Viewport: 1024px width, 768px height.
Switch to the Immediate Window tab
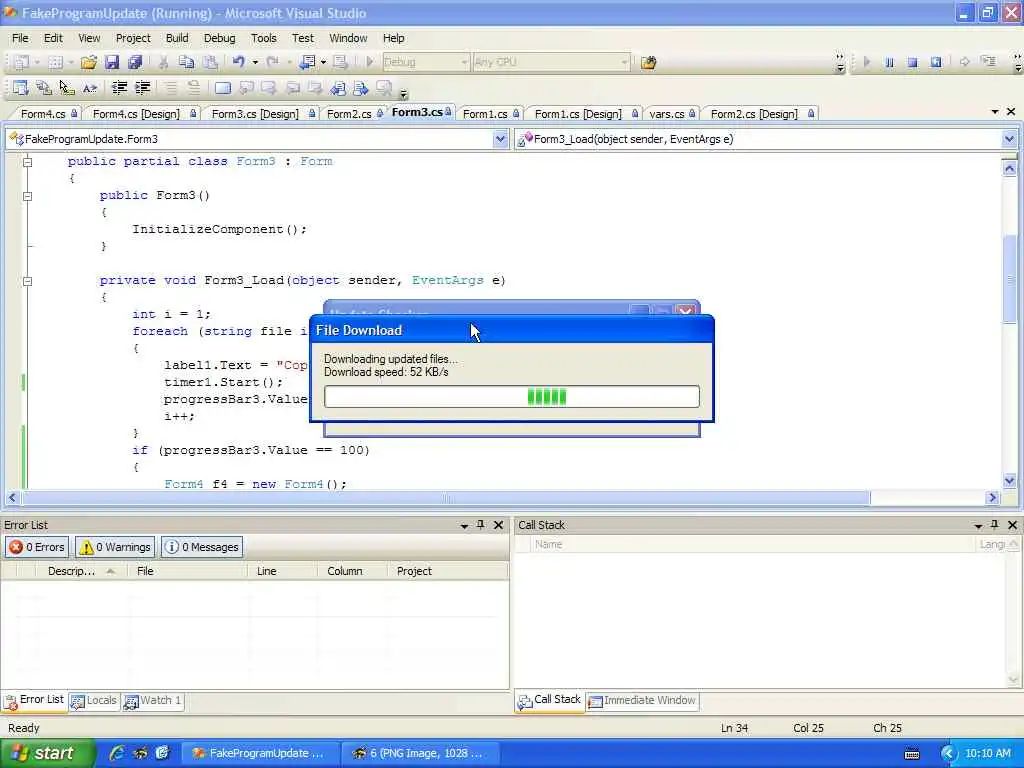[643, 701]
